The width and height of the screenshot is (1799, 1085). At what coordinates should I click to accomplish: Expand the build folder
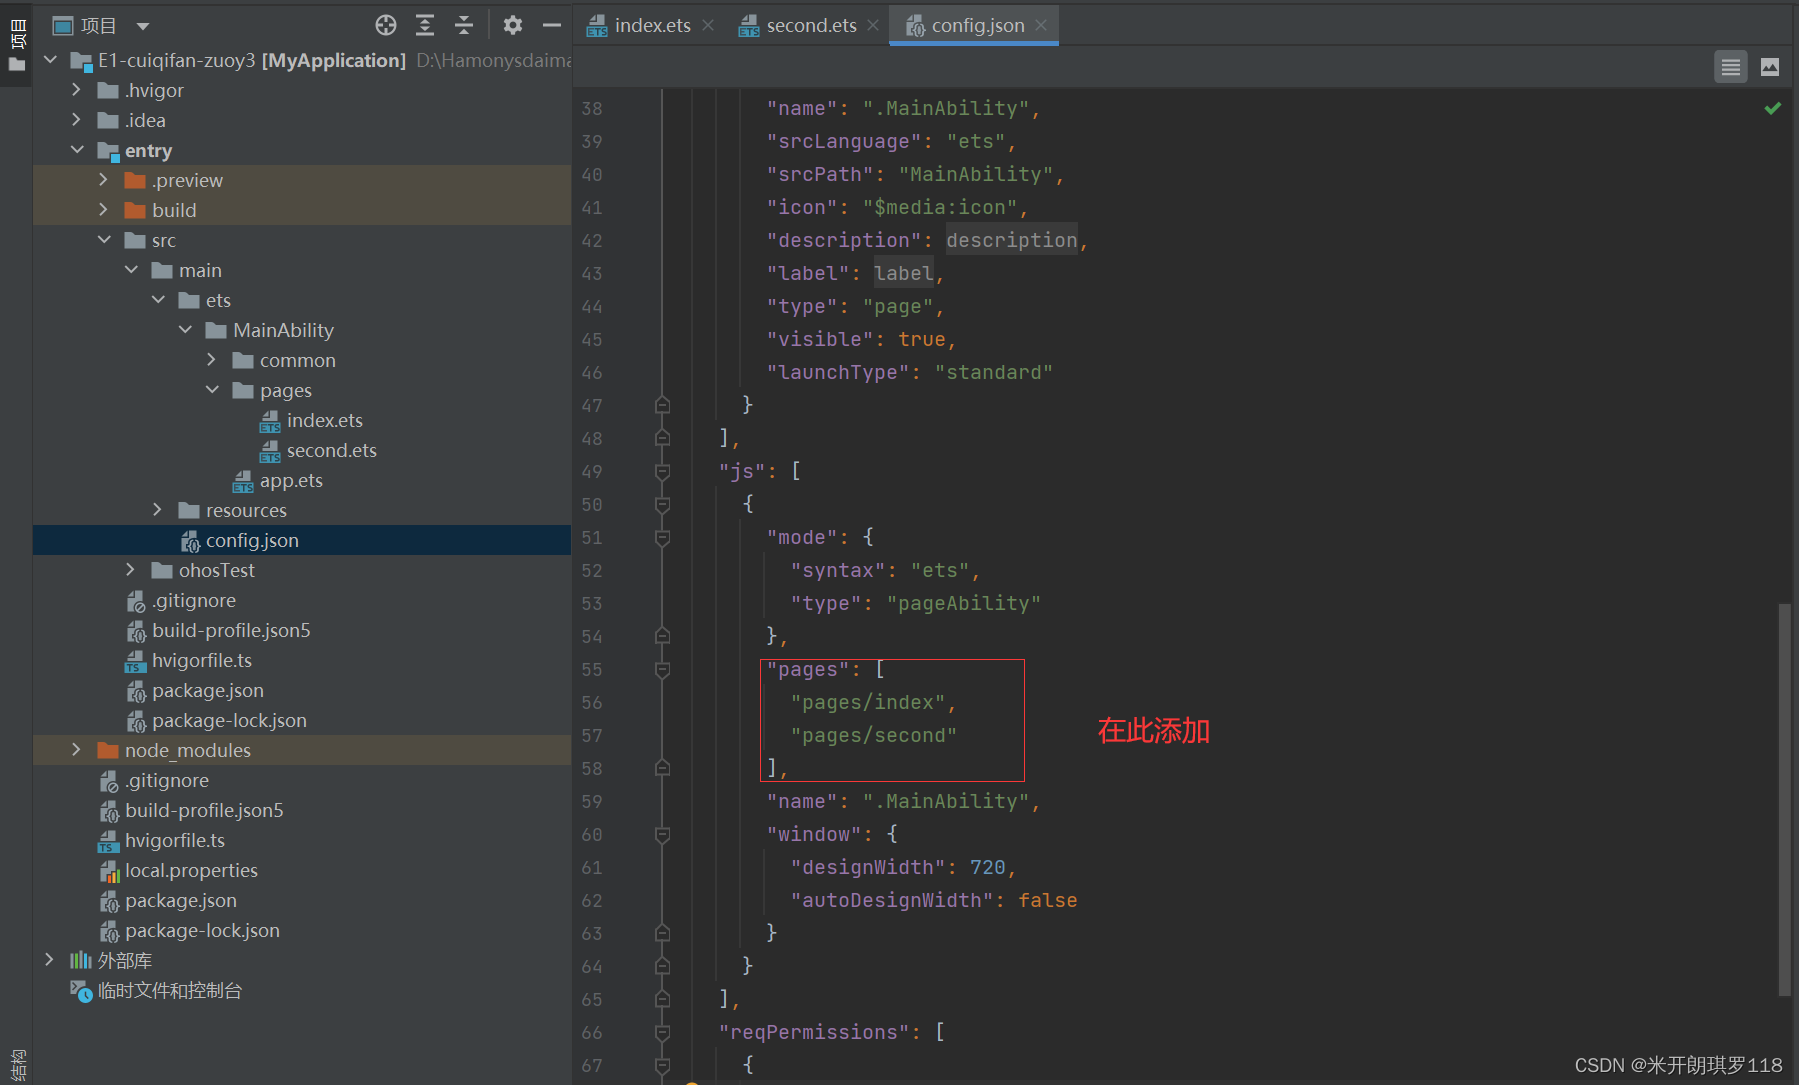[x=104, y=210]
